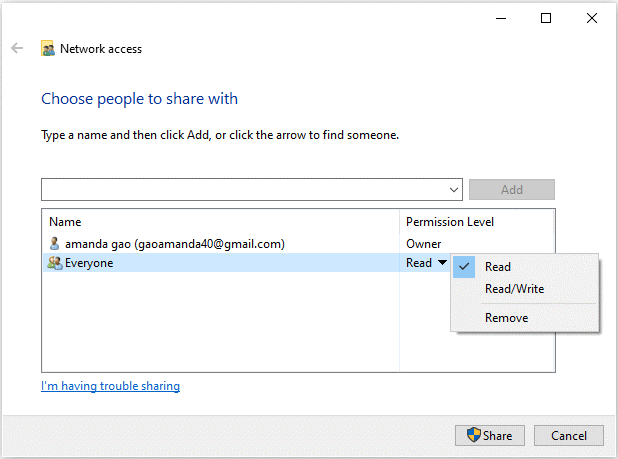Click the Network access folder icon
This screenshot has height=459, width=618.
48,48
